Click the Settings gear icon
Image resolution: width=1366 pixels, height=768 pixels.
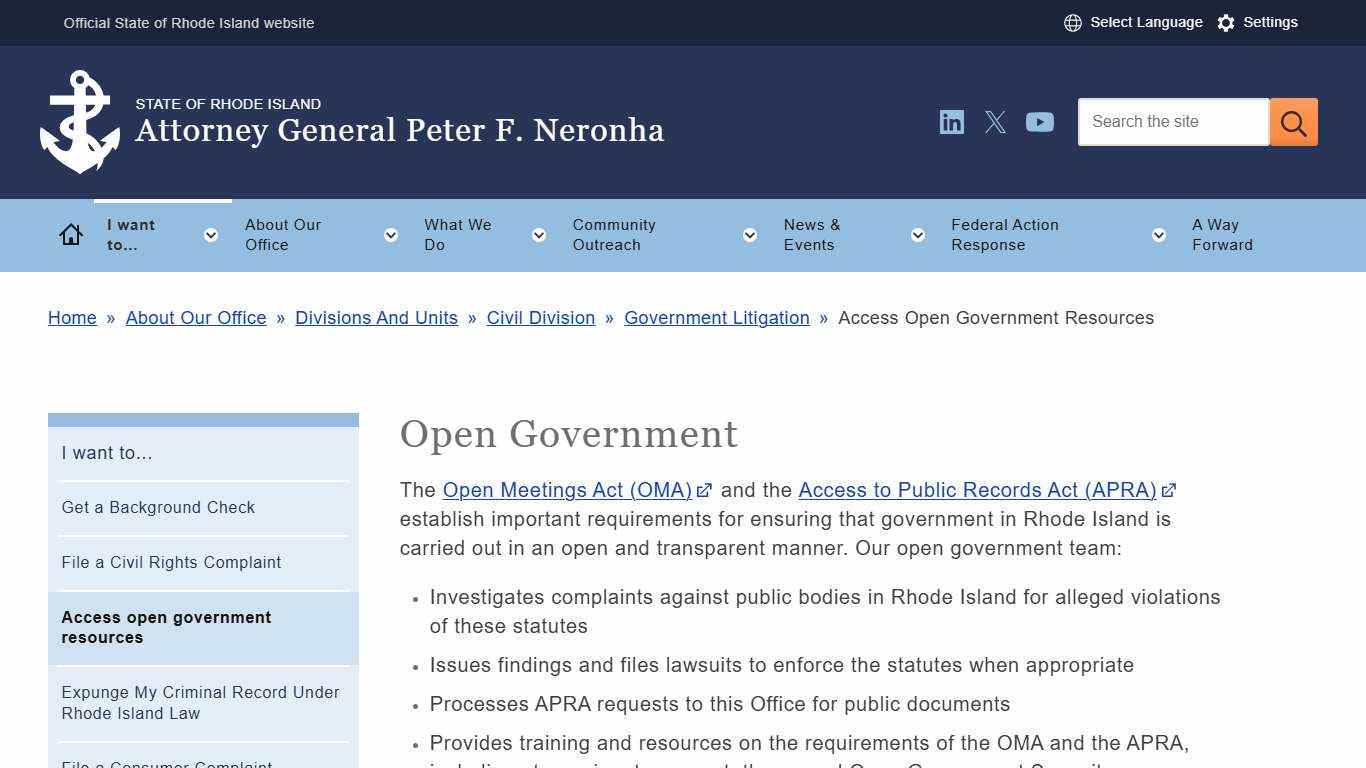(1226, 22)
